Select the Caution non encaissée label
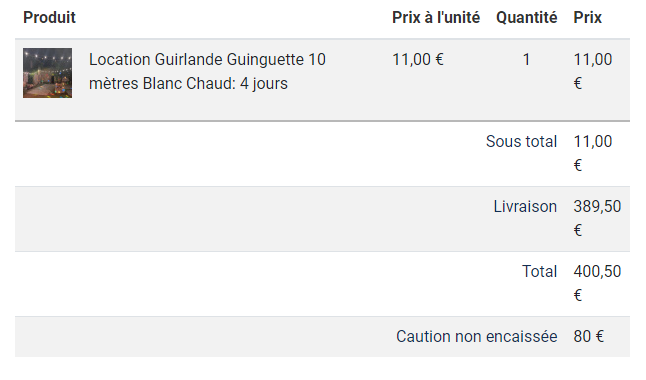 click(x=477, y=337)
